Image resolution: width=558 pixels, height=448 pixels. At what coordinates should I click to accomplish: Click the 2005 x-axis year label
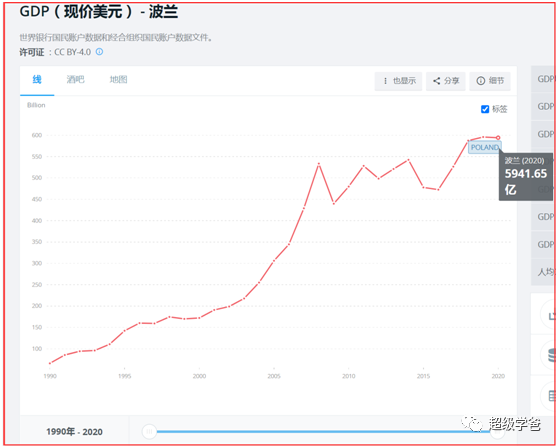274,376
